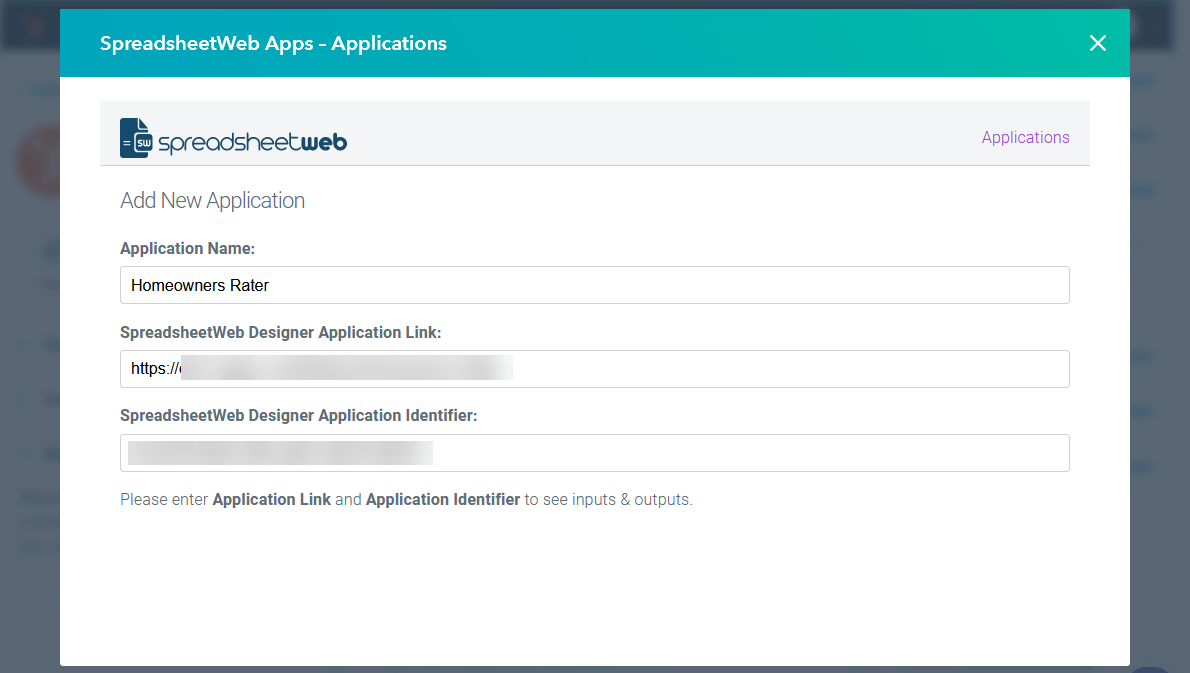Screen dimensions: 1190x673
Task: Open the Applications link
Action: [x=1025, y=137]
